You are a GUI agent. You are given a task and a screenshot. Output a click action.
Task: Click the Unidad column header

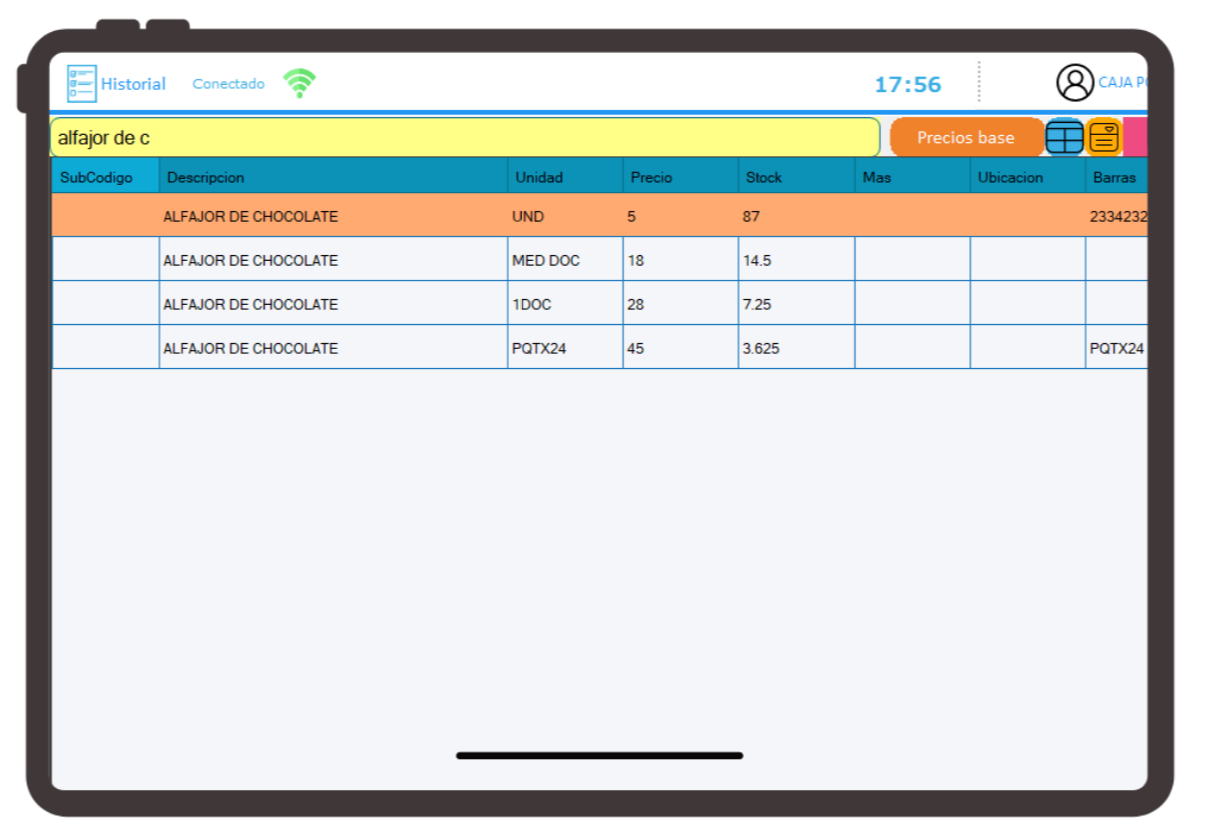565,177
